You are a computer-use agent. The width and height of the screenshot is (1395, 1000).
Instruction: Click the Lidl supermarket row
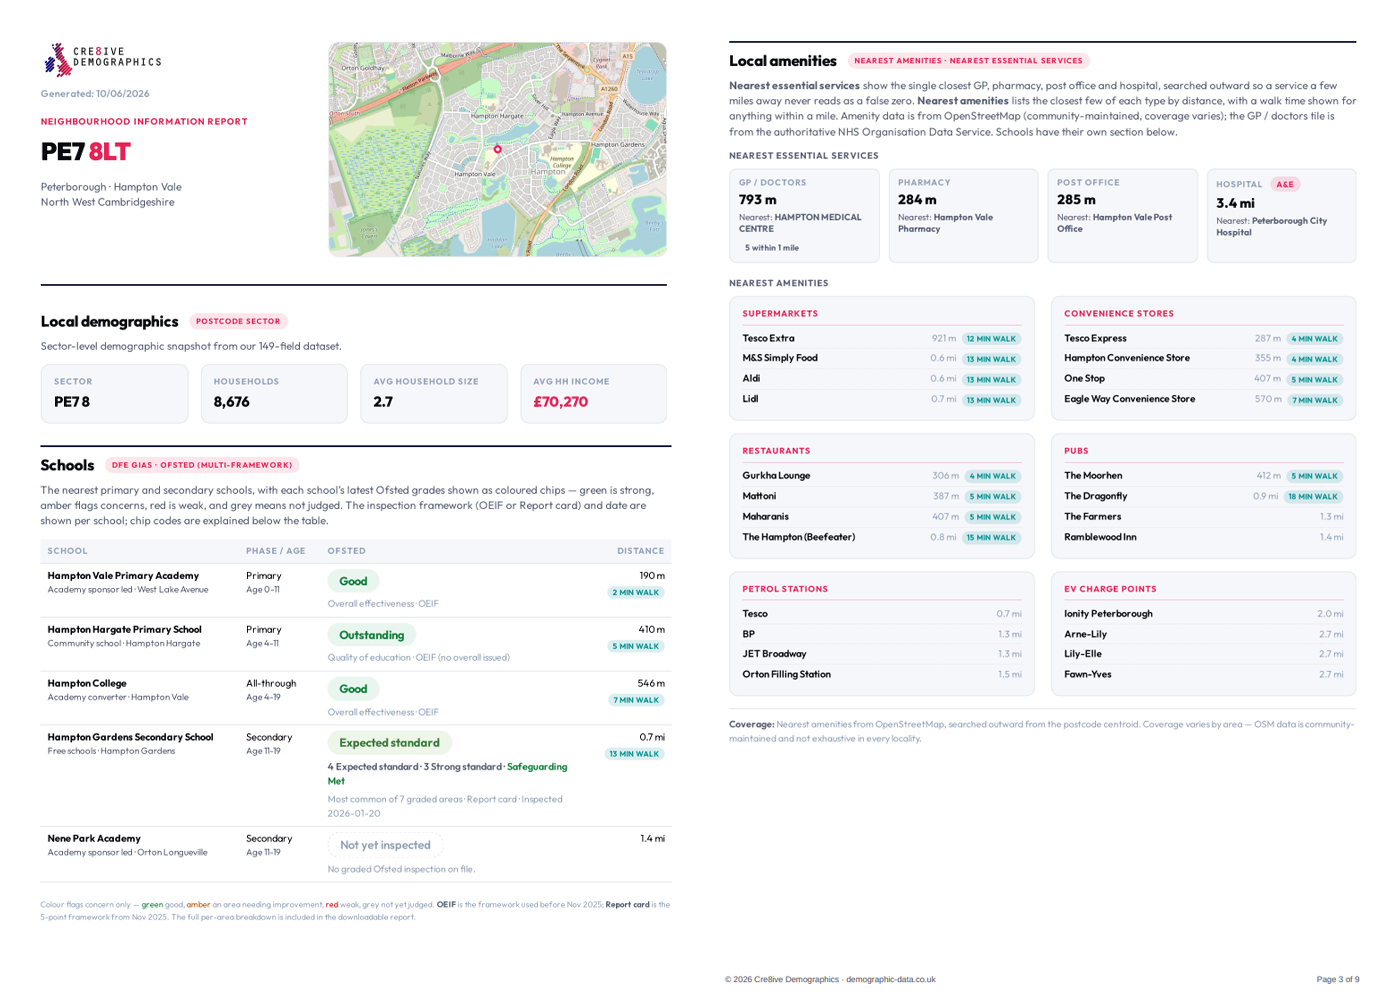(x=882, y=400)
